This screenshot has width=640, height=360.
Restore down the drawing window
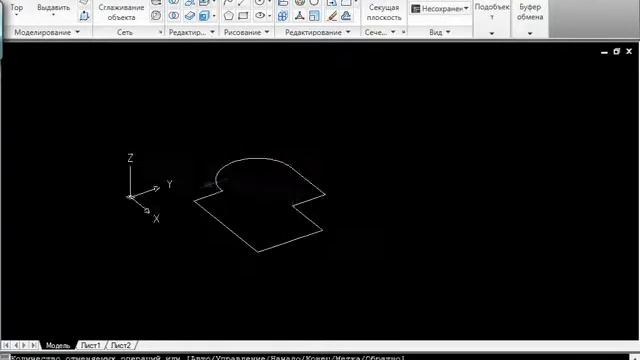617,51
